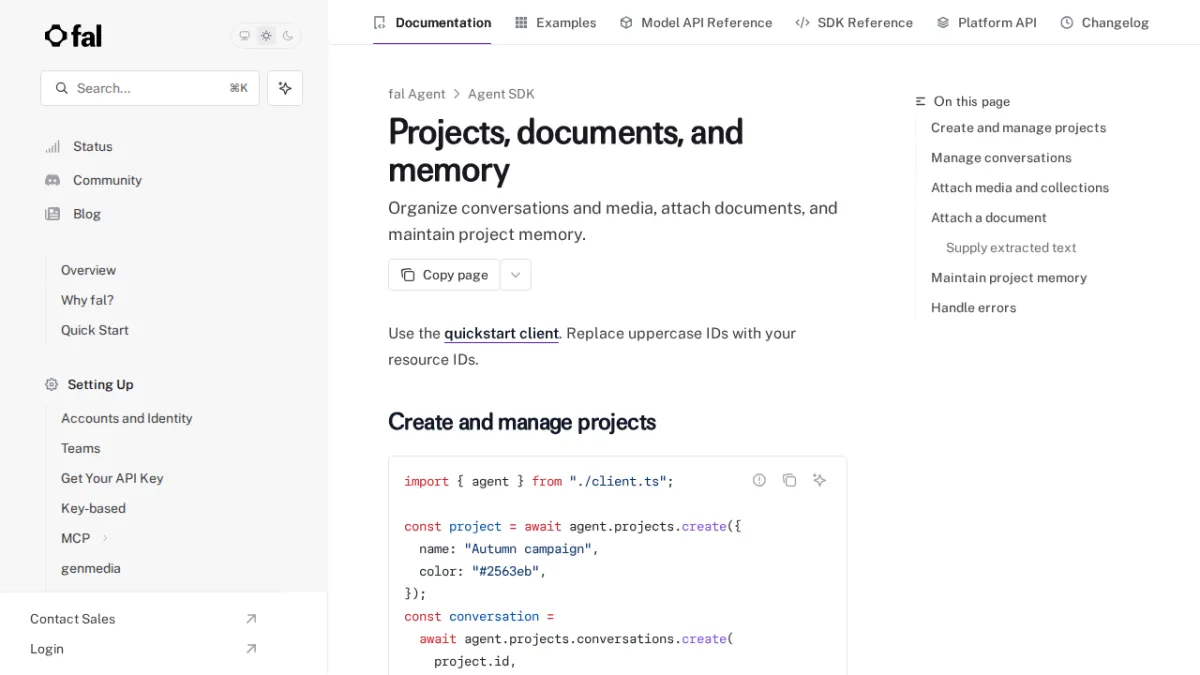Follow the quickstart client link

coord(501,334)
